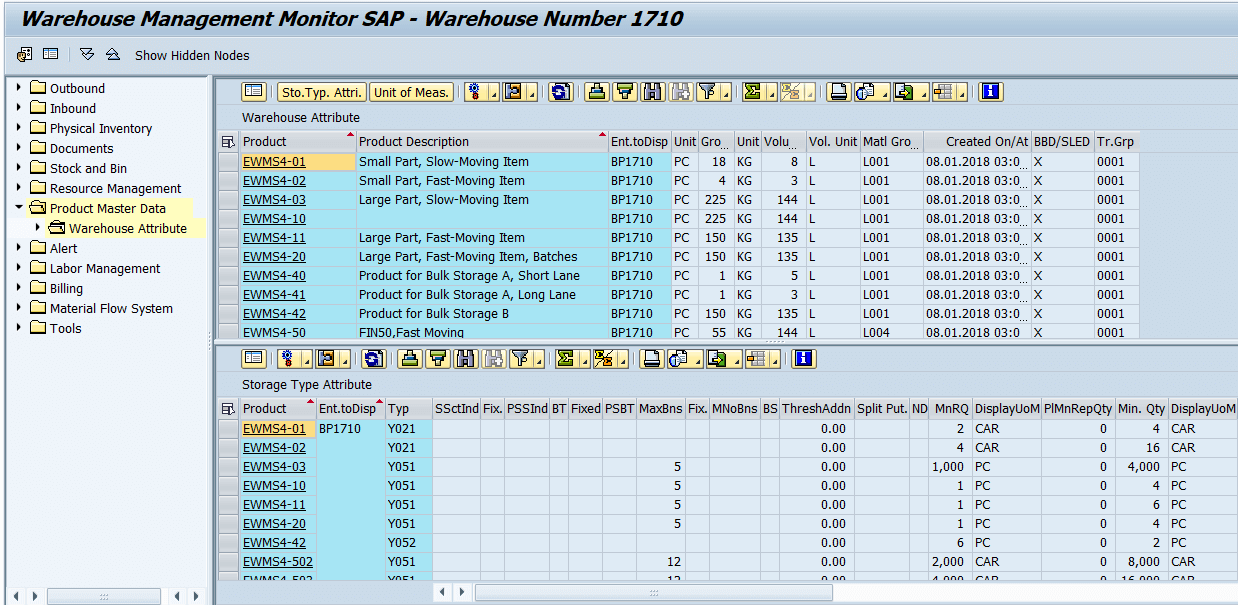Collapse the Product Master Data folder
The height and width of the screenshot is (605, 1238).
16,208
